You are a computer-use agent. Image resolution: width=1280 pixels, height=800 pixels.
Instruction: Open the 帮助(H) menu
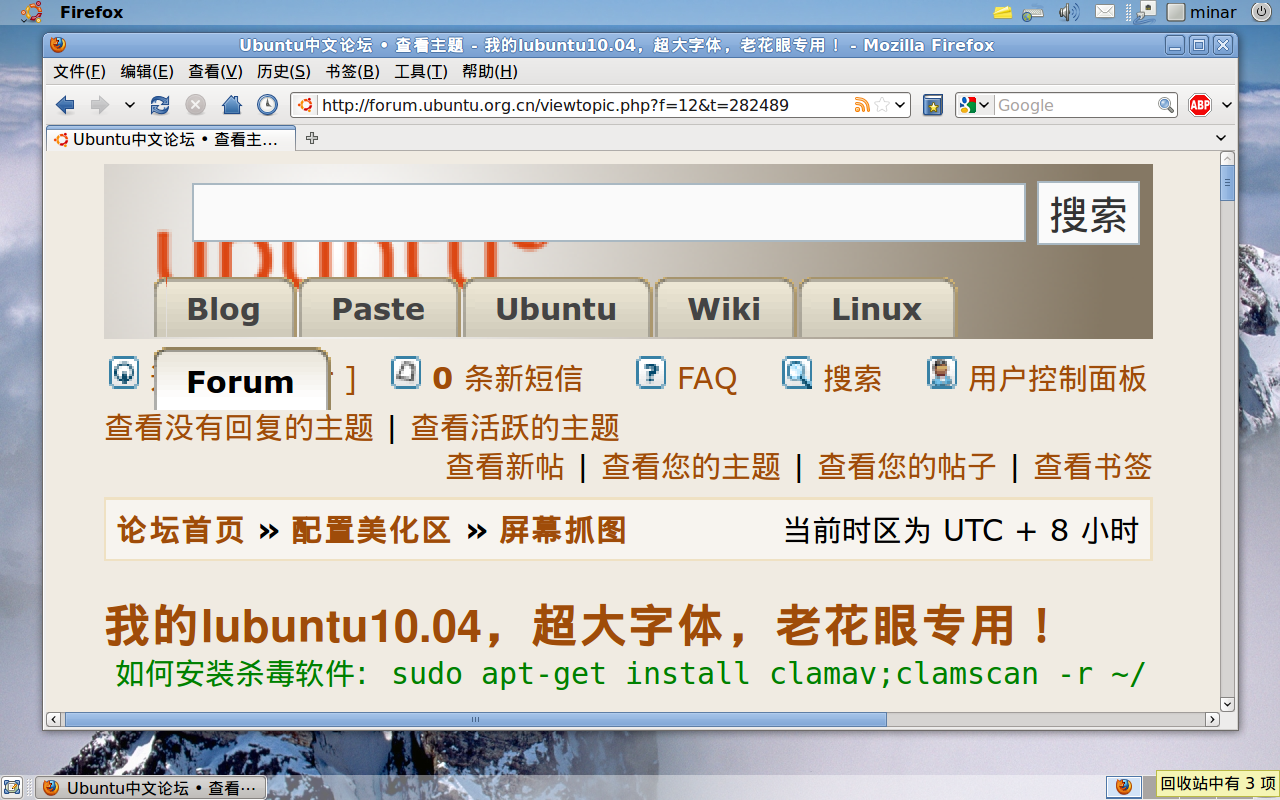(x=489, y=72)
